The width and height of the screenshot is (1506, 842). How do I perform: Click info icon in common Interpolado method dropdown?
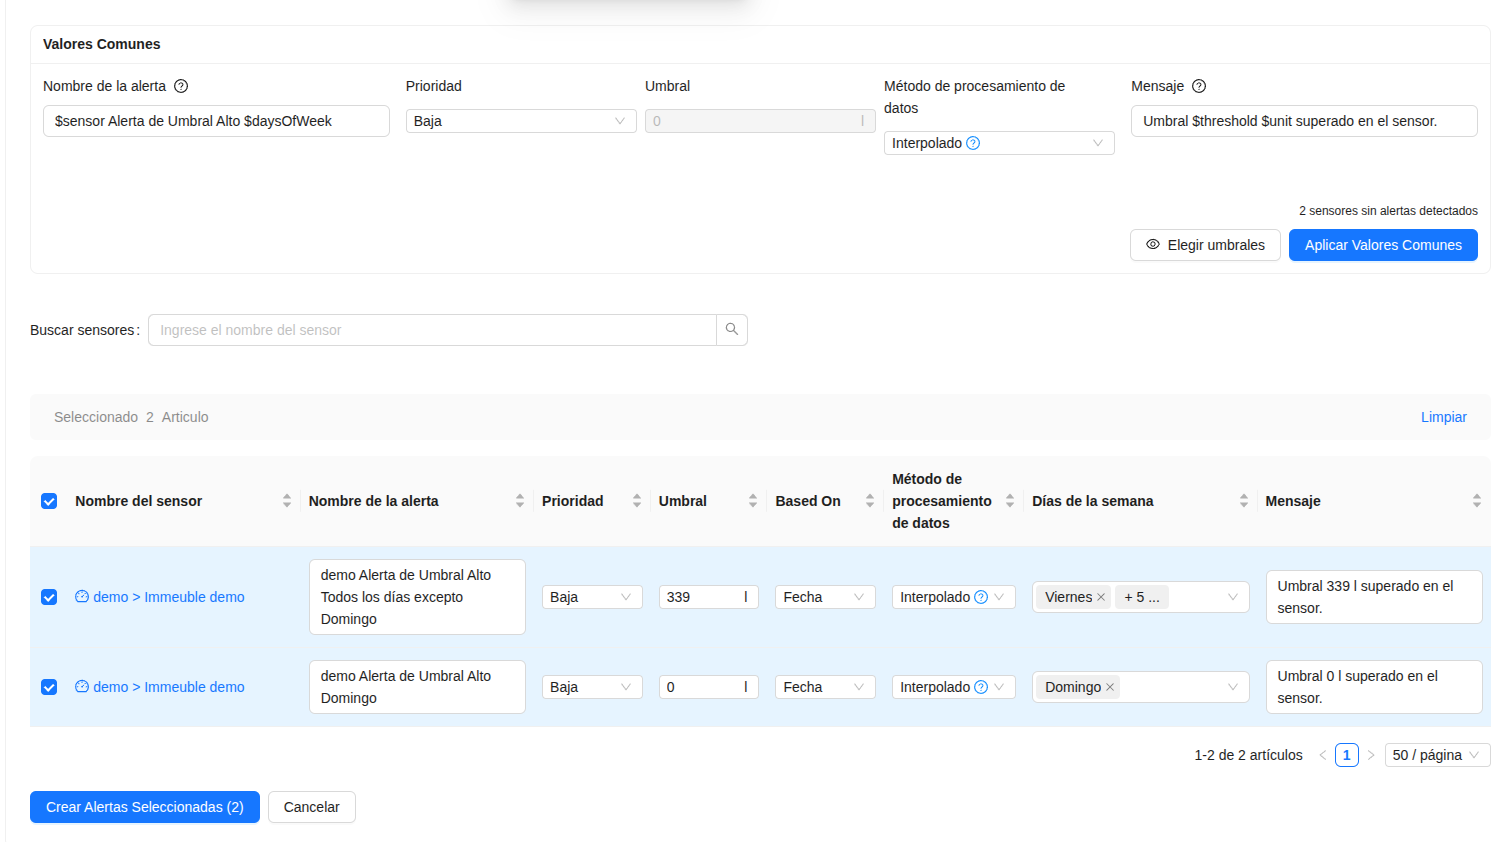pos(973,143)
